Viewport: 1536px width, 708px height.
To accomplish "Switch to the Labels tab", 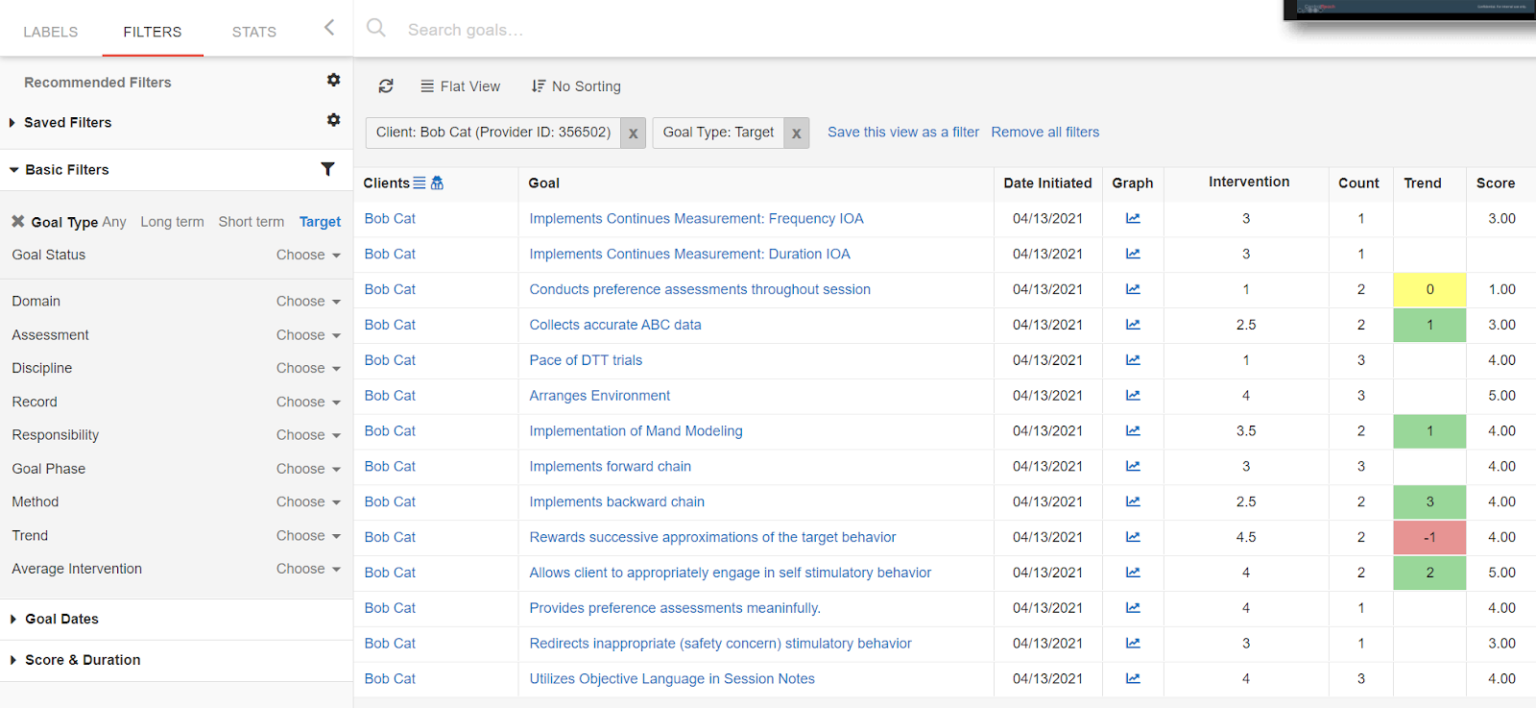I will pyautogui.click(x=50, y=32).
